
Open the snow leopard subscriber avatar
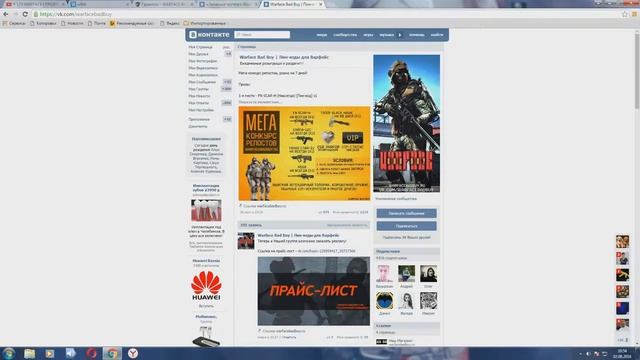pos(429,301)
